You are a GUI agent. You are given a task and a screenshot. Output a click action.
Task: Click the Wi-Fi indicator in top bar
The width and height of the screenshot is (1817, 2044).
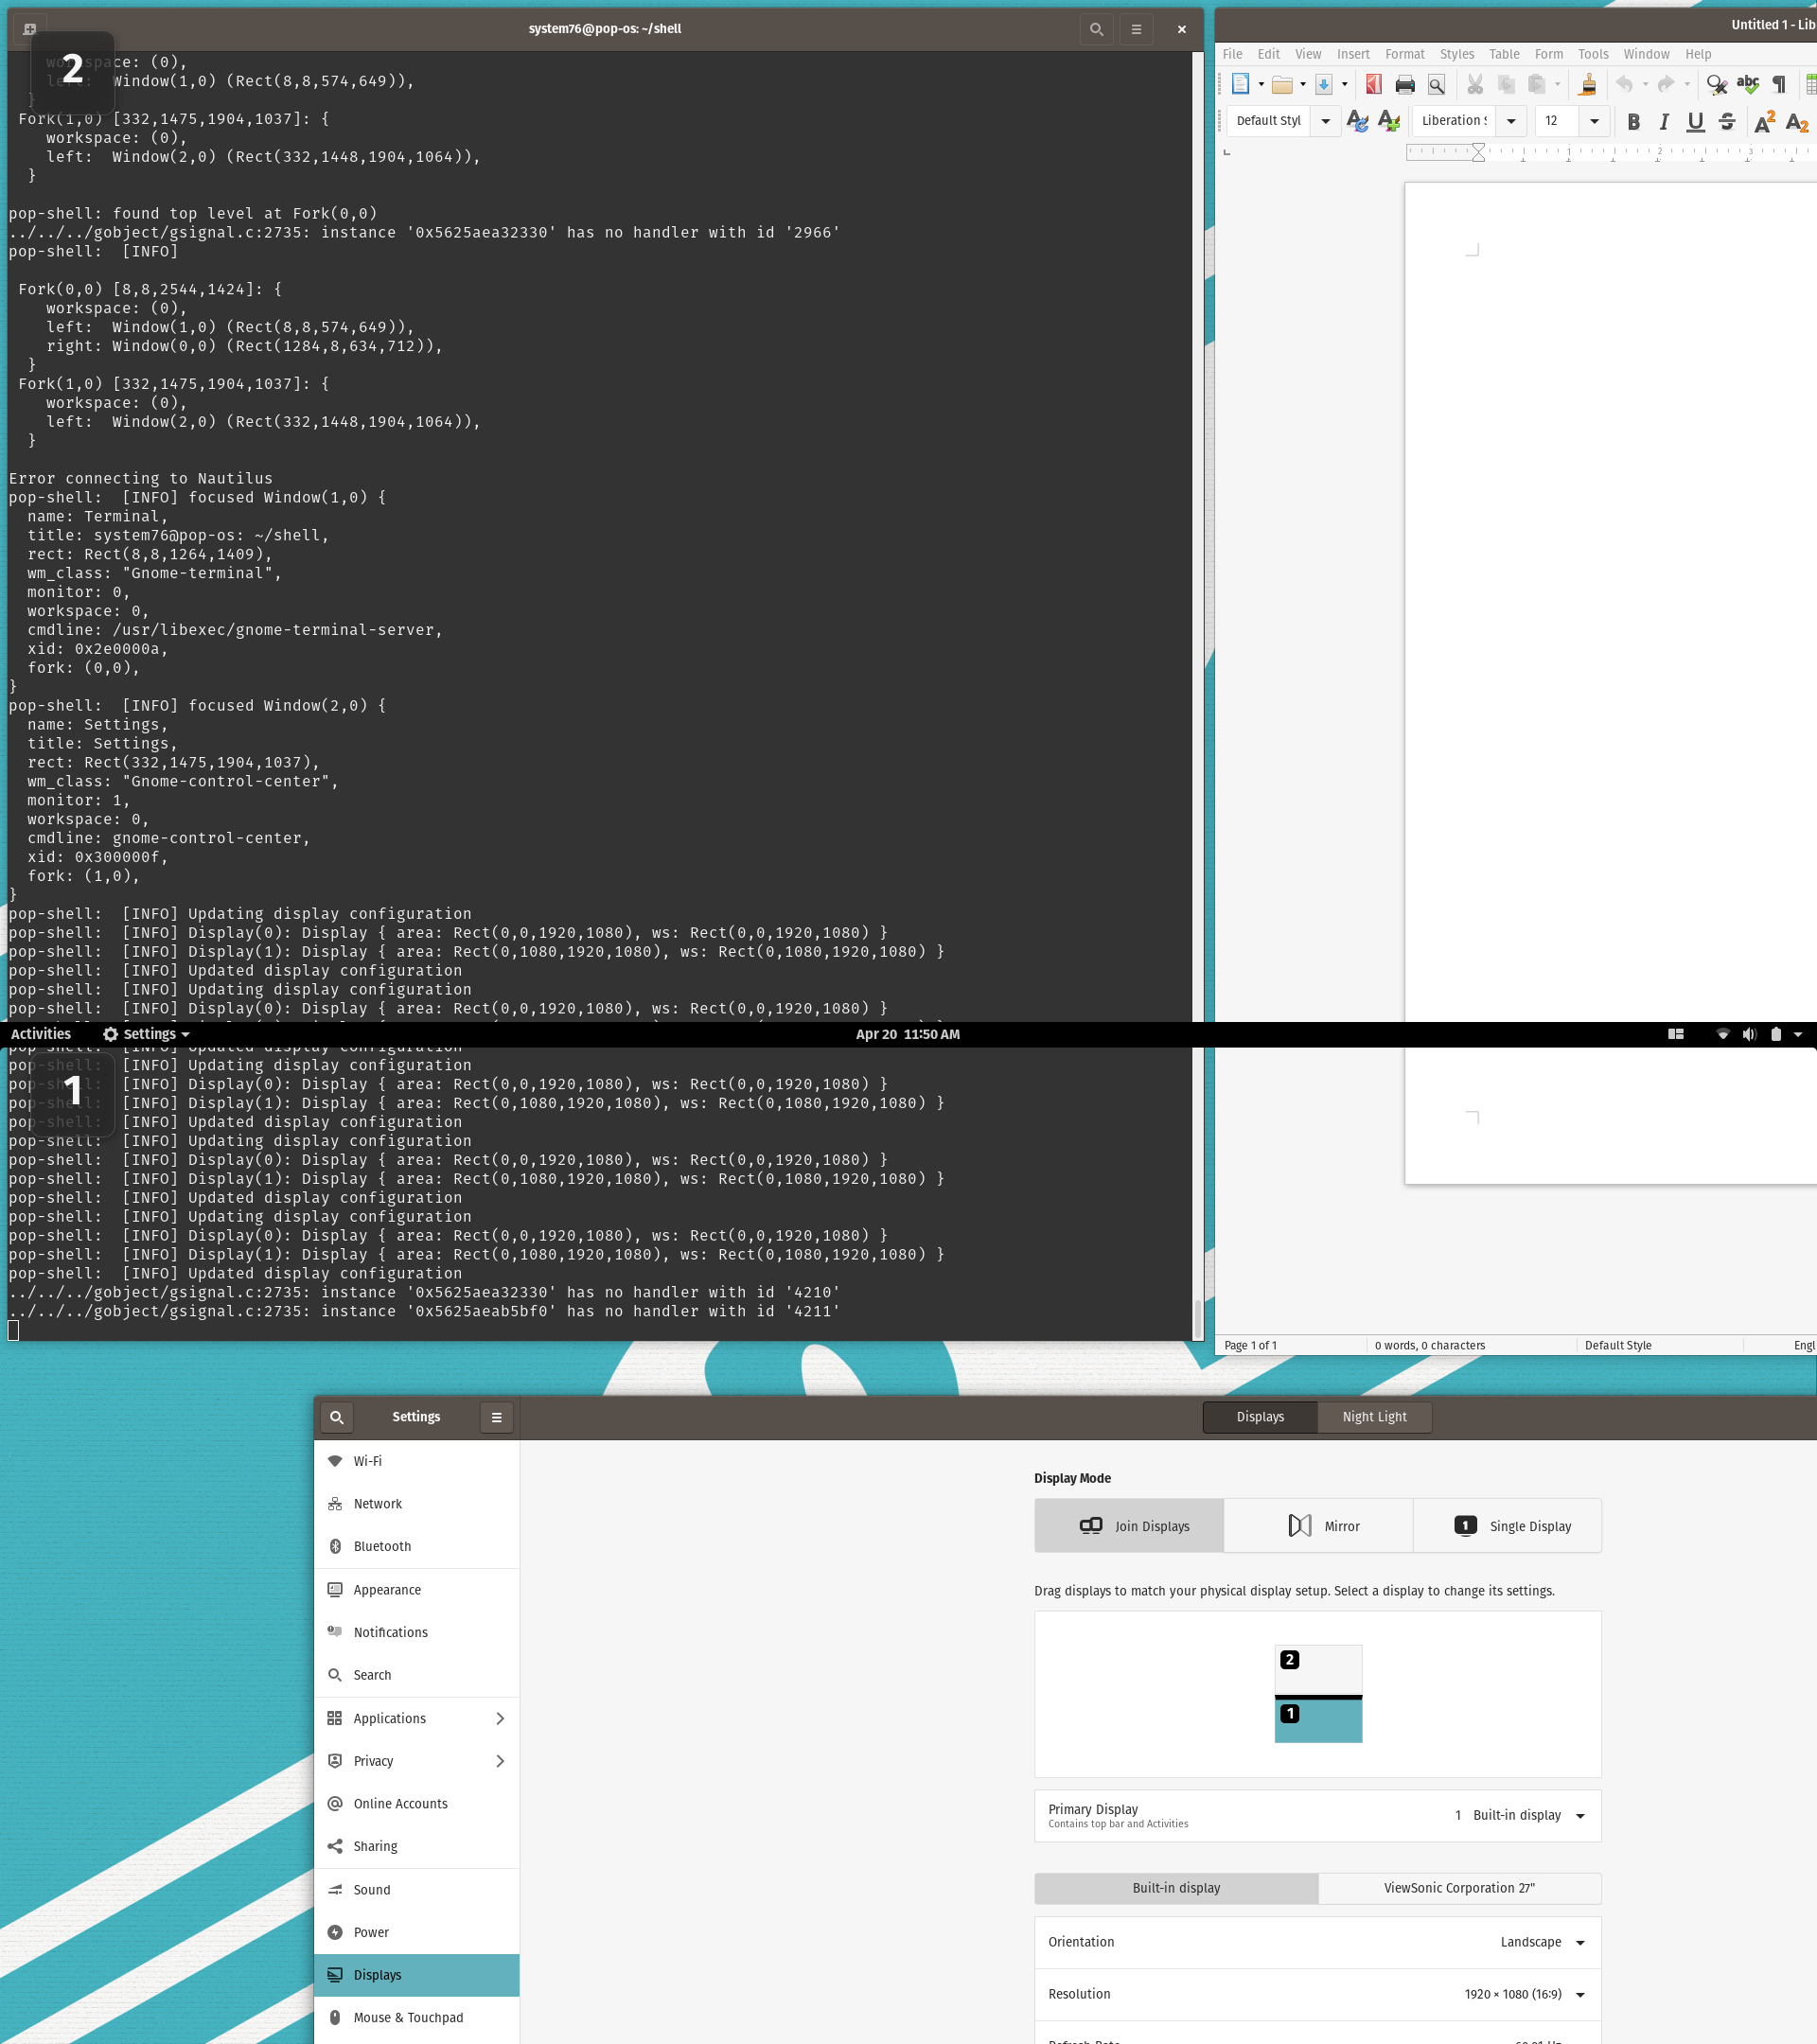pos(1723,1034)
